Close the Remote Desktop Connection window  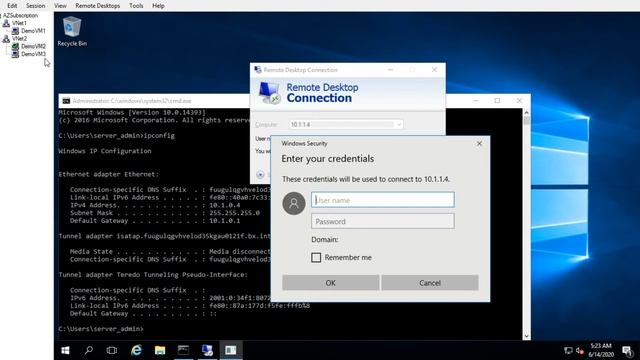coord(434,70)
